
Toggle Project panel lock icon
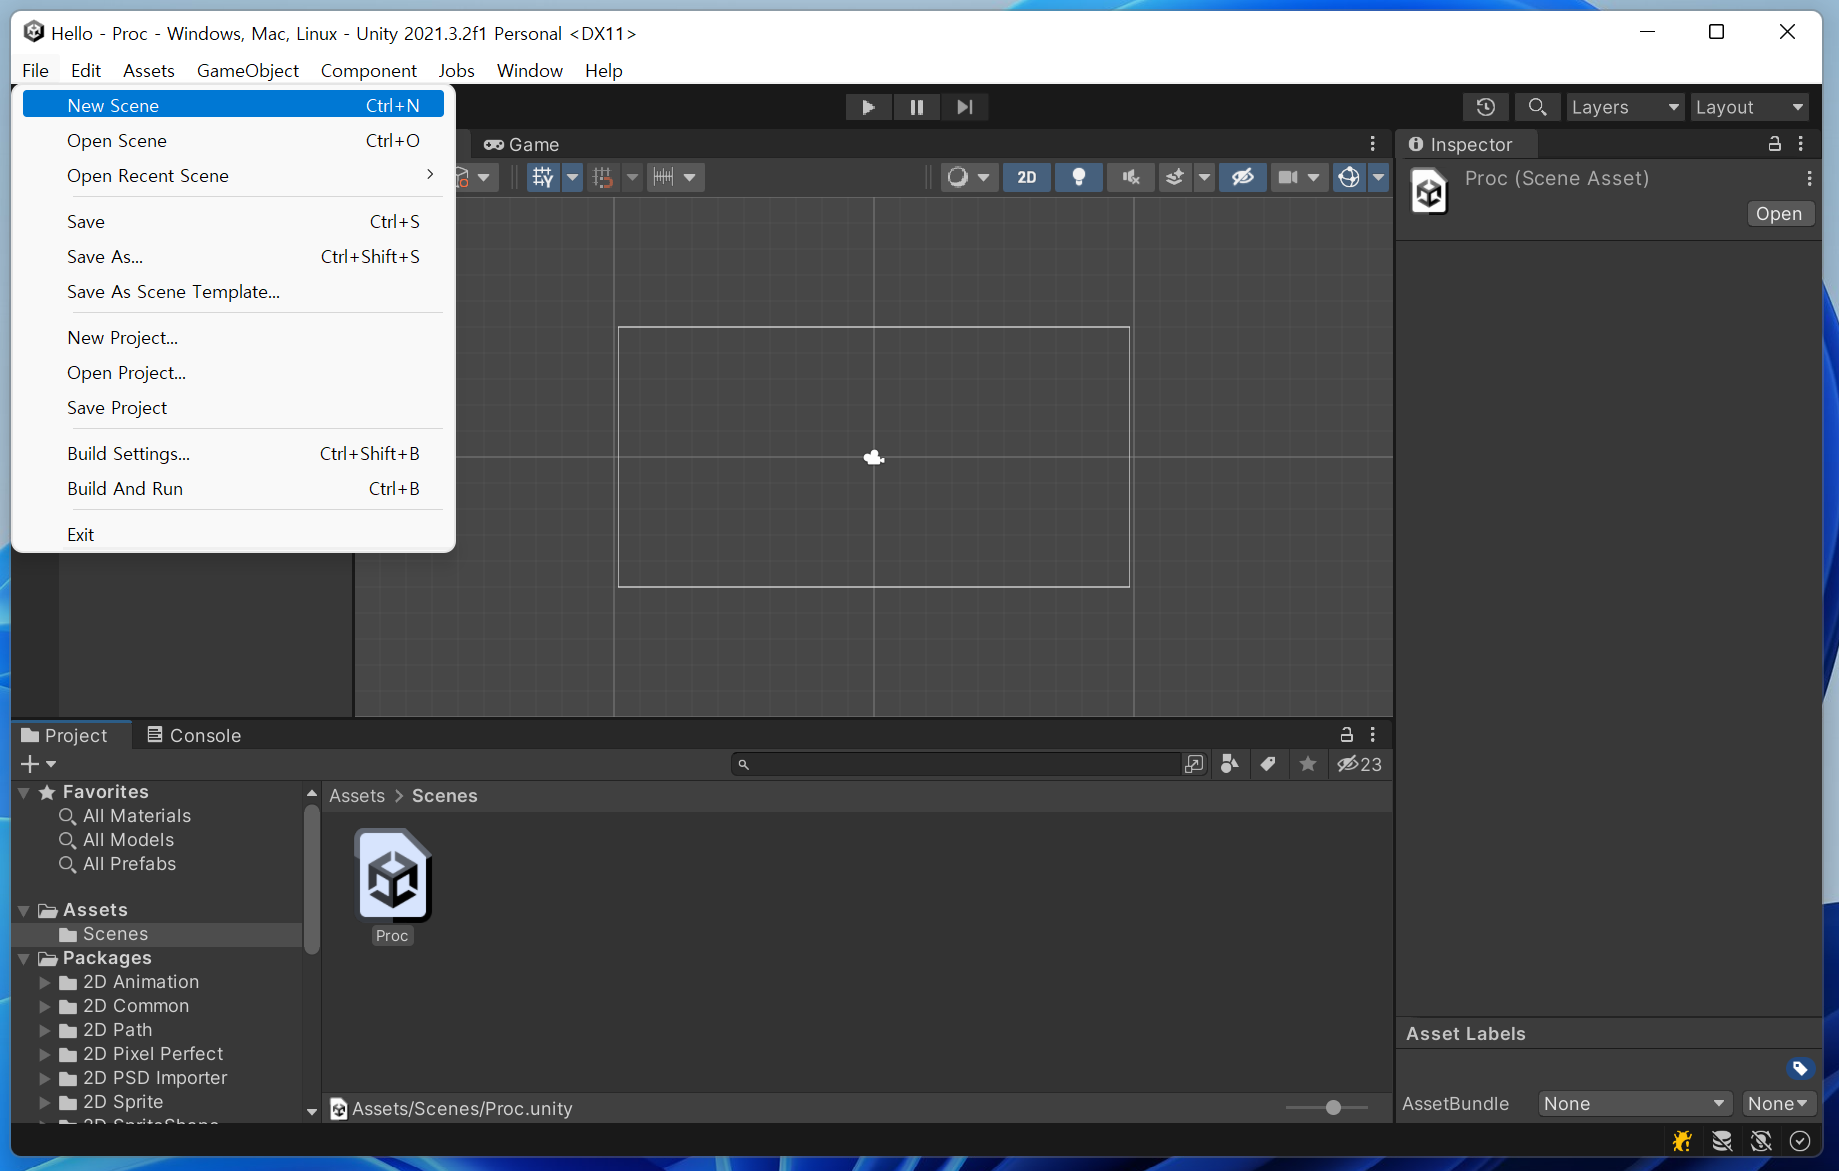coord(1347,735)
